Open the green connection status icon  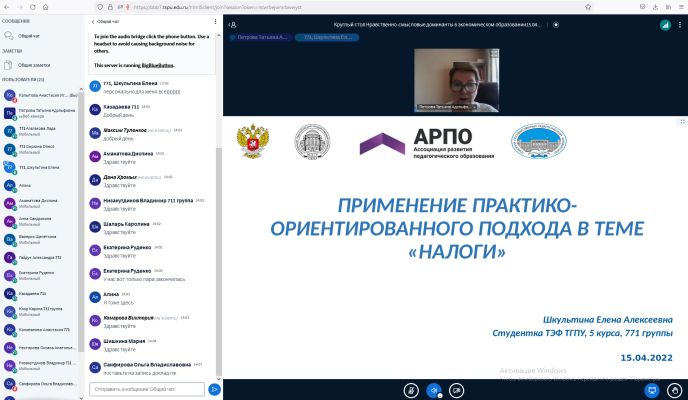pos(665,25)
